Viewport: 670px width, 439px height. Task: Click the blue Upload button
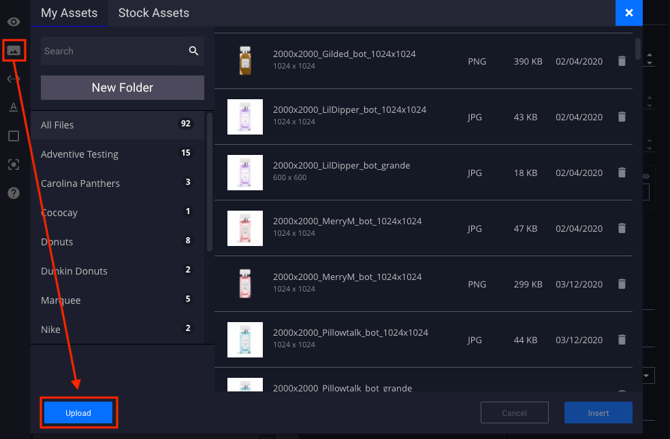tap(78, 412)
